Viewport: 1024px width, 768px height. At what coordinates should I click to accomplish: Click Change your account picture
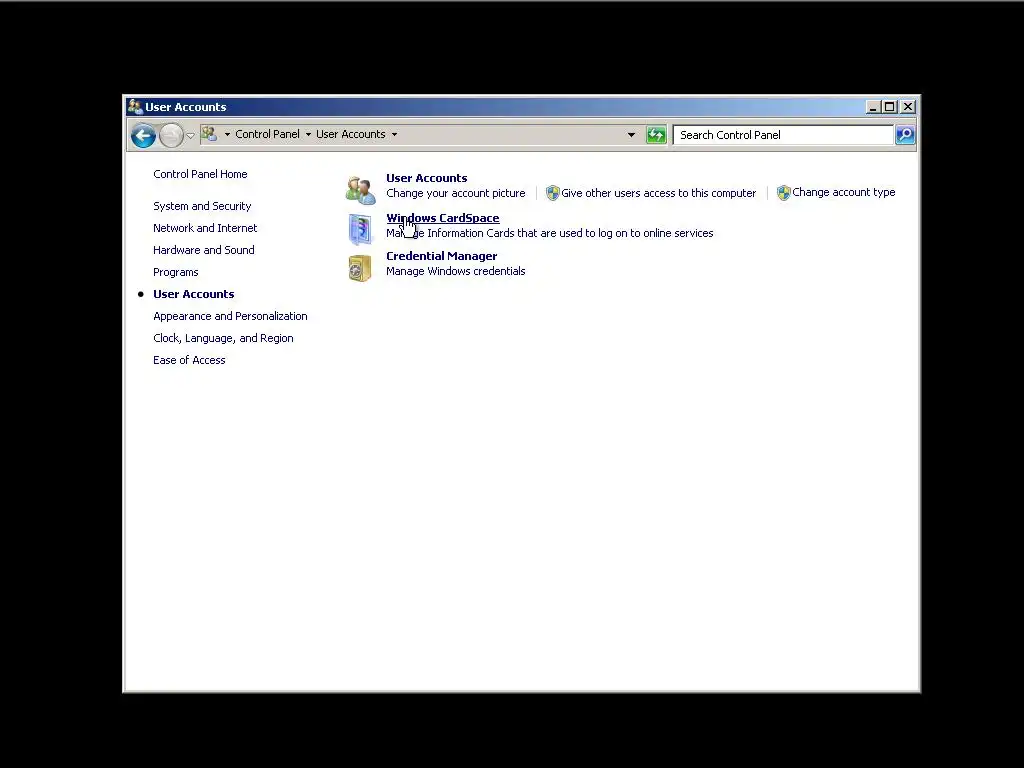pos(455,193)
